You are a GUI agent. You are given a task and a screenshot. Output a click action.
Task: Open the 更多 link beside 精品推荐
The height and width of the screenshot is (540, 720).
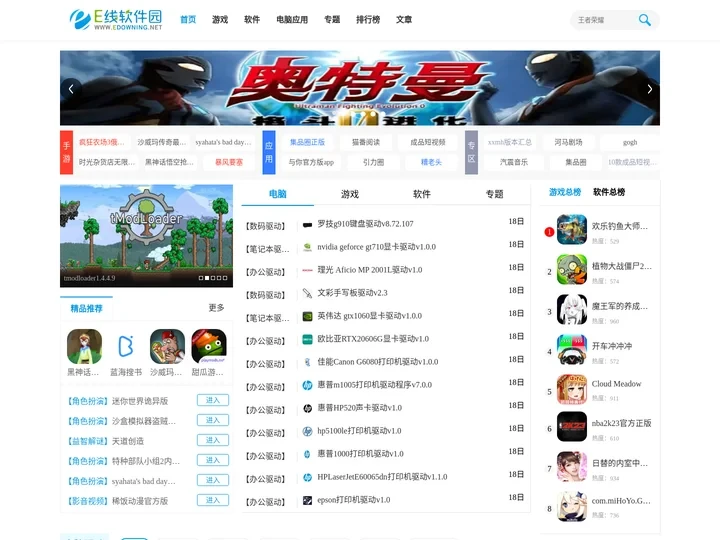pos(216,308)
